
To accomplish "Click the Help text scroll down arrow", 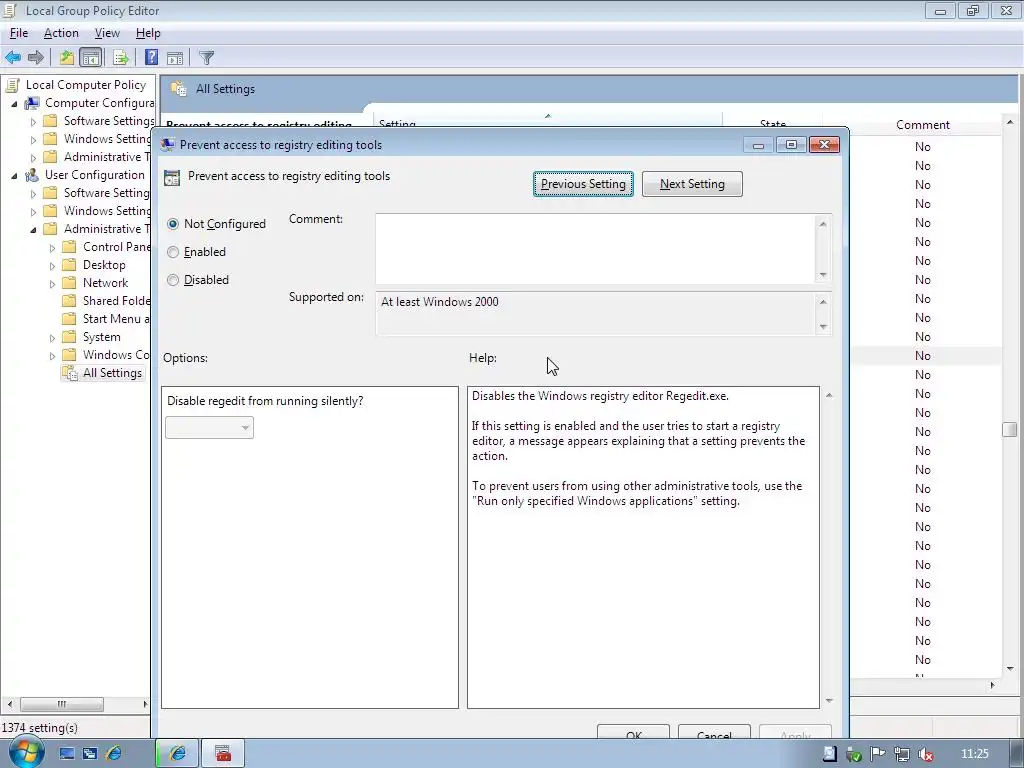I will 829,701.
